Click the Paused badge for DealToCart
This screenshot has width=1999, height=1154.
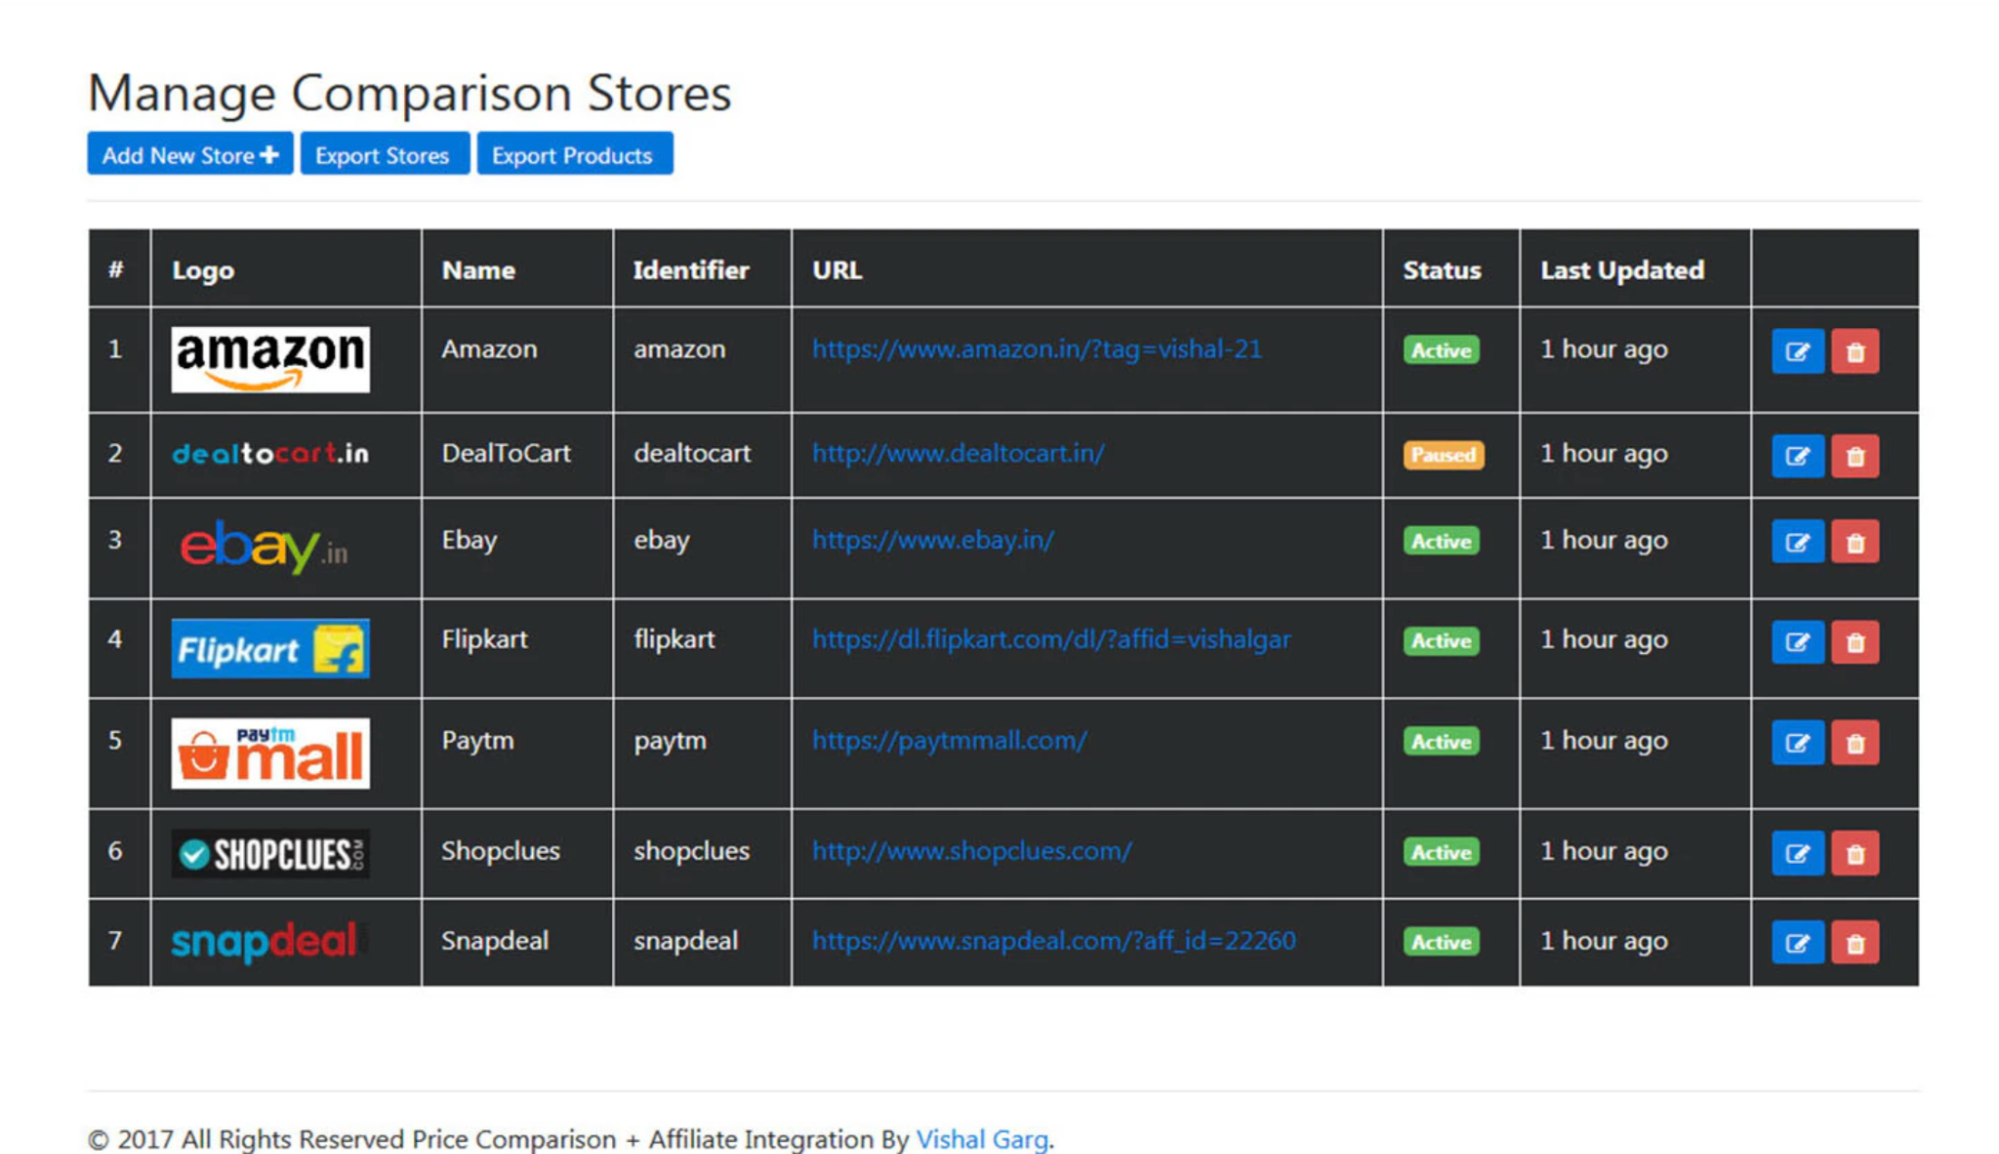1443,455
